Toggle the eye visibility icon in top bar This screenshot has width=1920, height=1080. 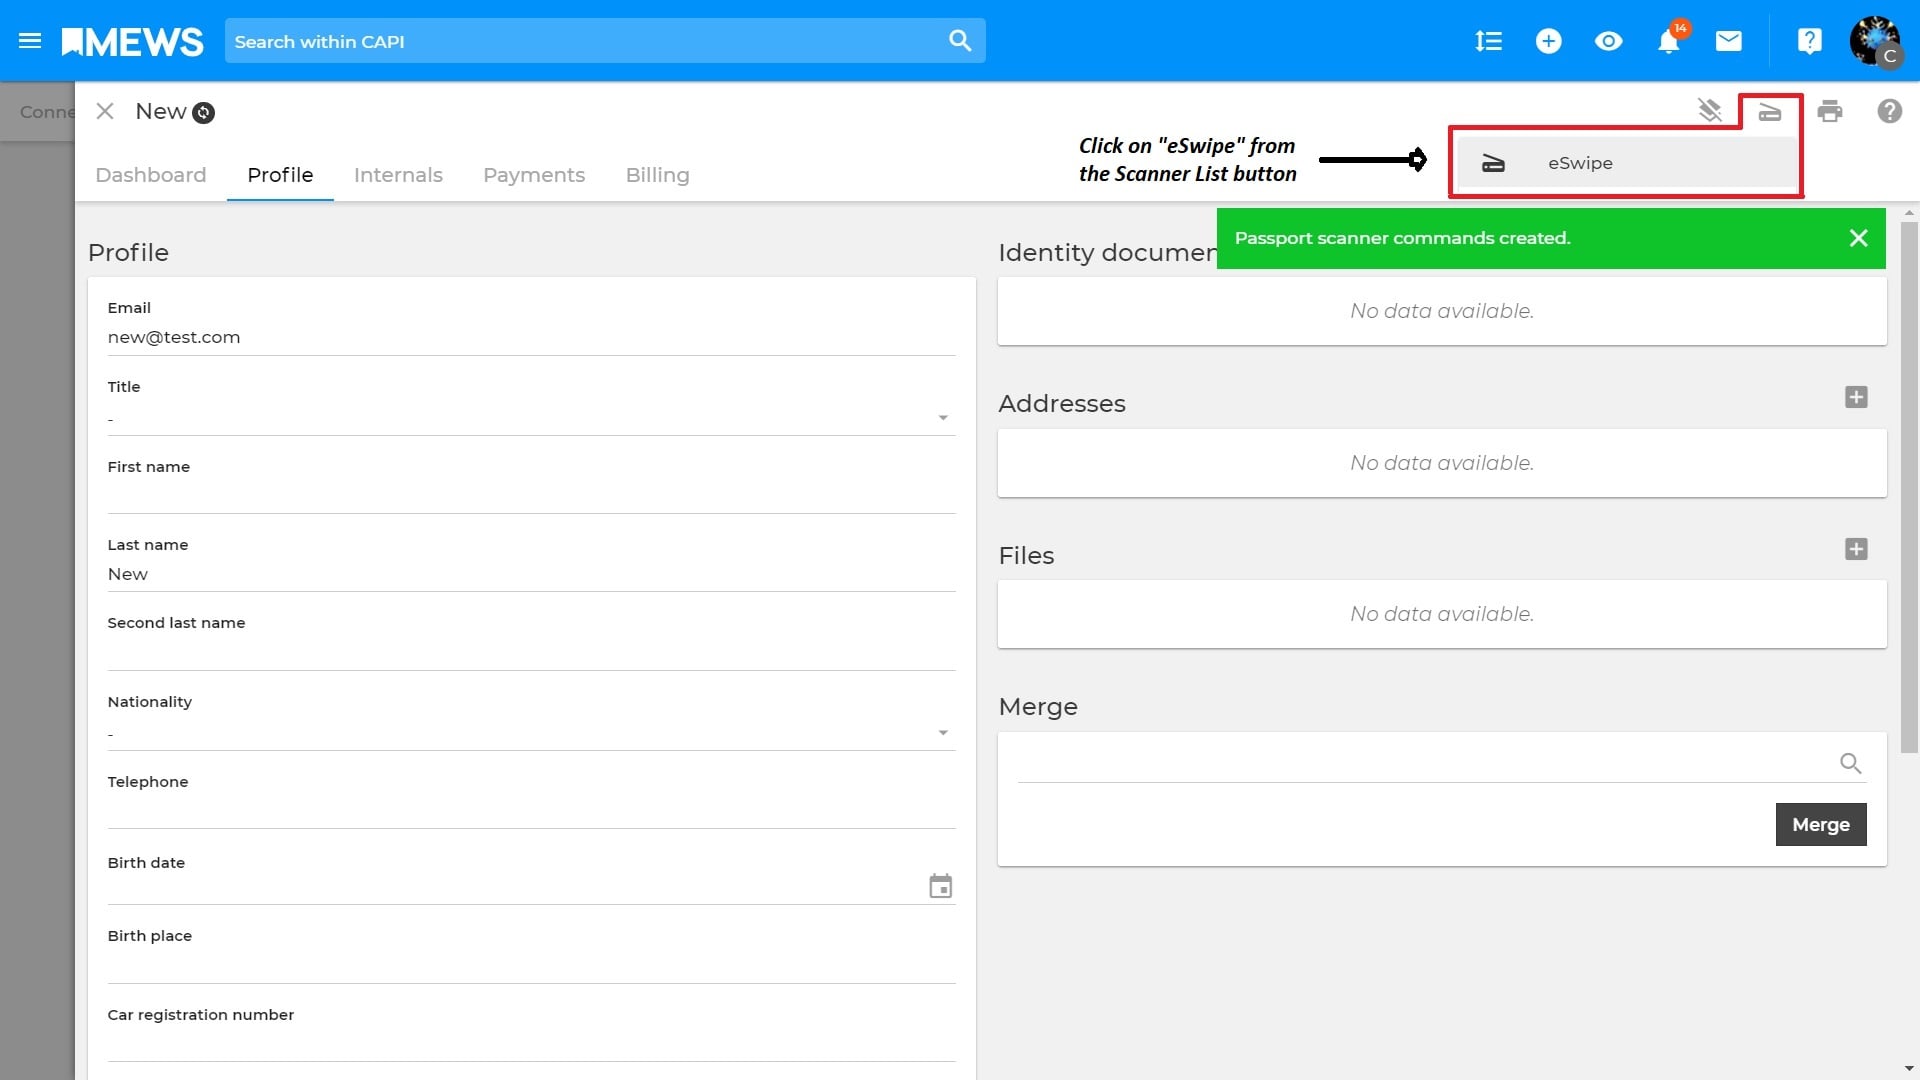[x=1608, y=41]
